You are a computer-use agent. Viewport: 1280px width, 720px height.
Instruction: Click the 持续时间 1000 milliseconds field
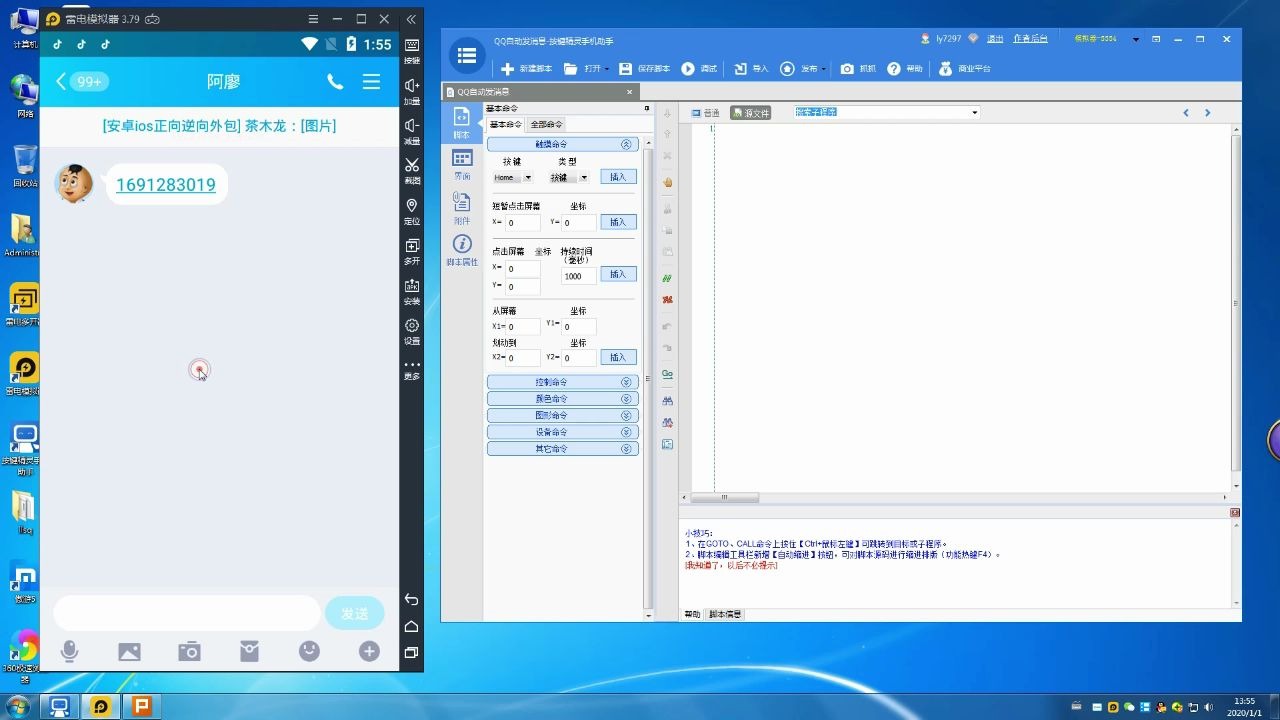coord(578,276)
